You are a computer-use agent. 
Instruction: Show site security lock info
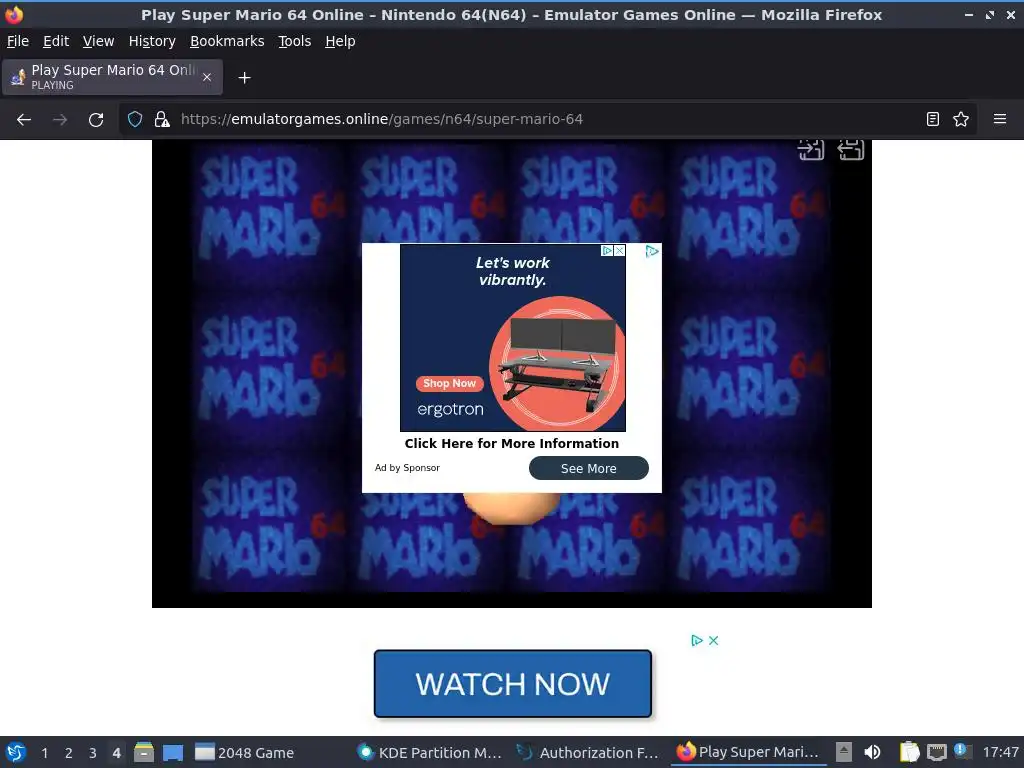point(162,120)
